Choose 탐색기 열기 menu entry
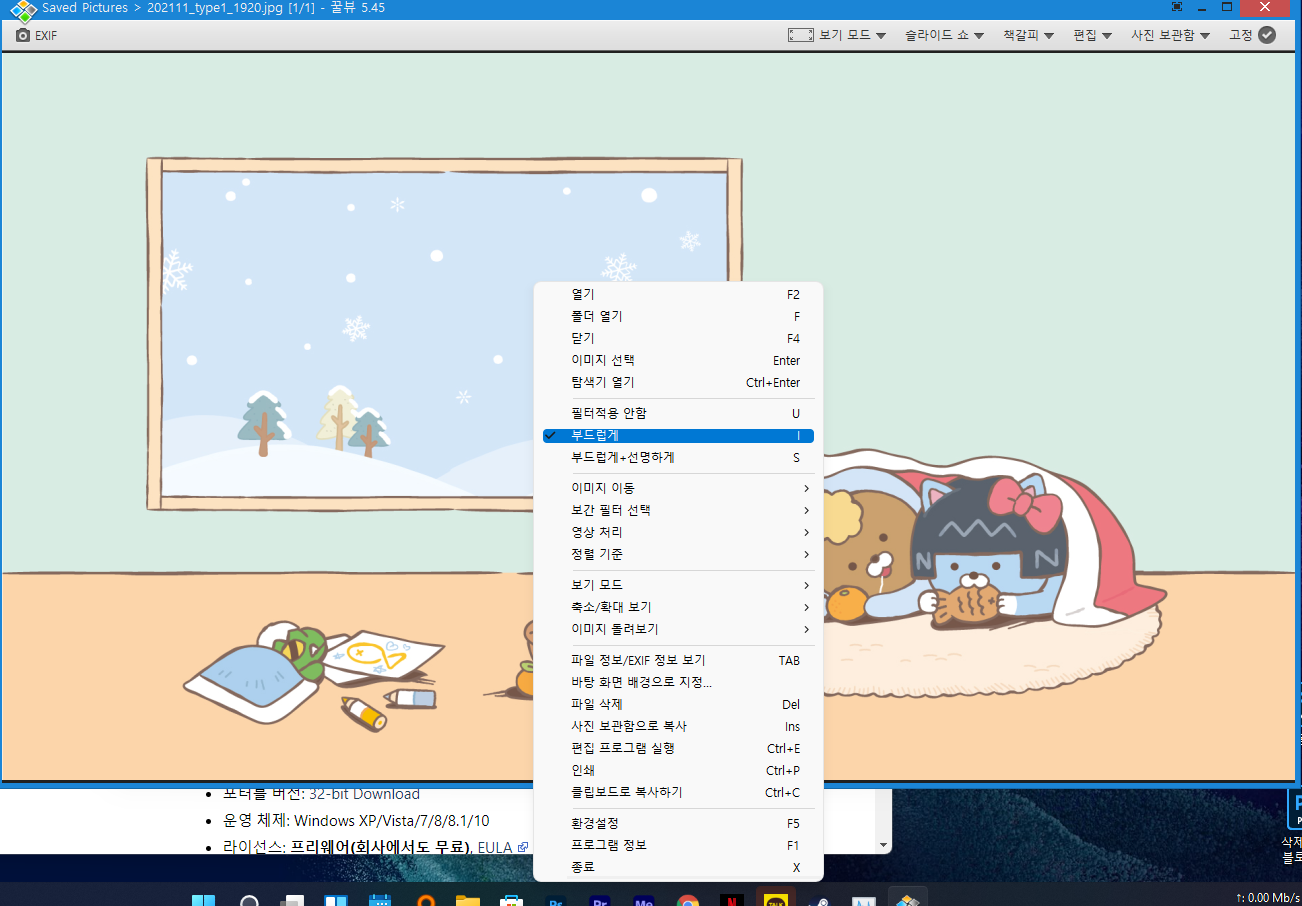The image size is (1302, 906). 679,382
